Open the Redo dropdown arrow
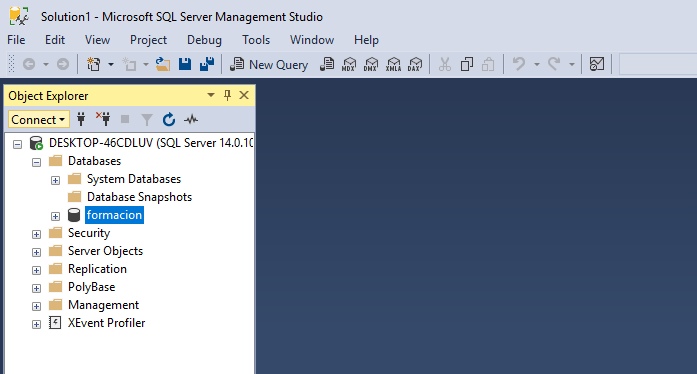Viewport: 697px width, 374px height. [572, 64]
